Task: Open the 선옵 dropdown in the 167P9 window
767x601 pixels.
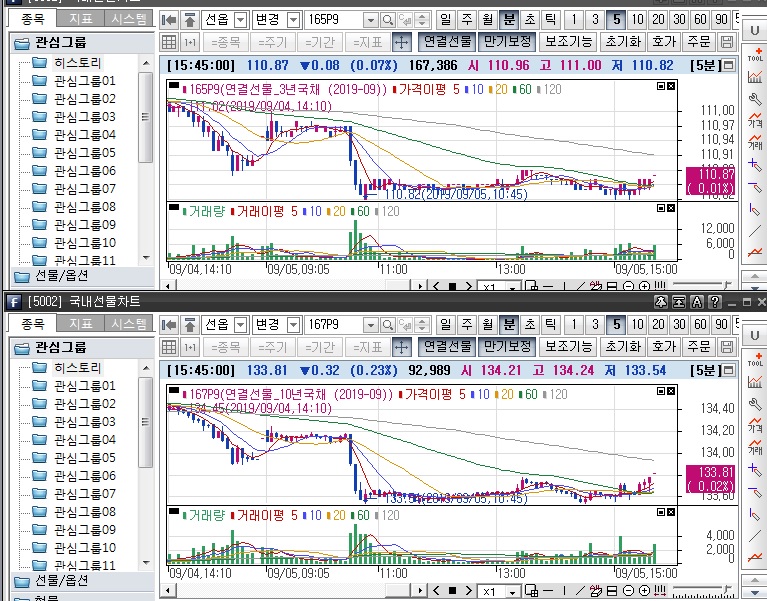Action: point(240,325)
